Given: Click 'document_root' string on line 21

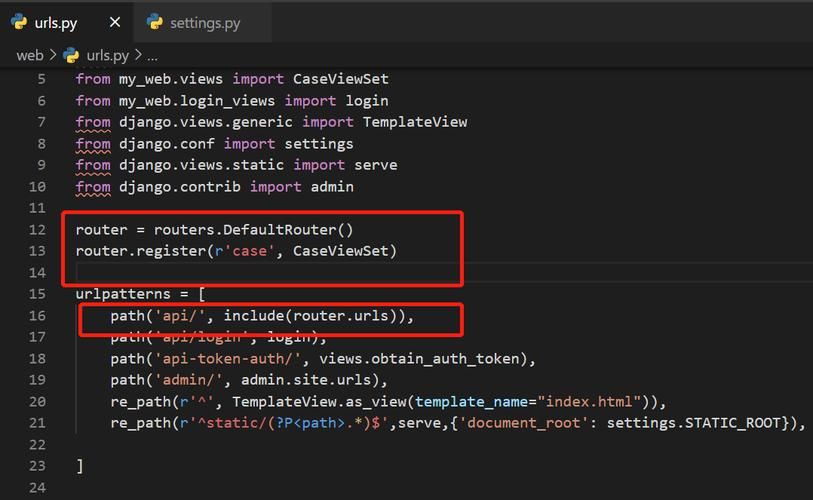Looking at the screenshot, I should click(524, 423).
